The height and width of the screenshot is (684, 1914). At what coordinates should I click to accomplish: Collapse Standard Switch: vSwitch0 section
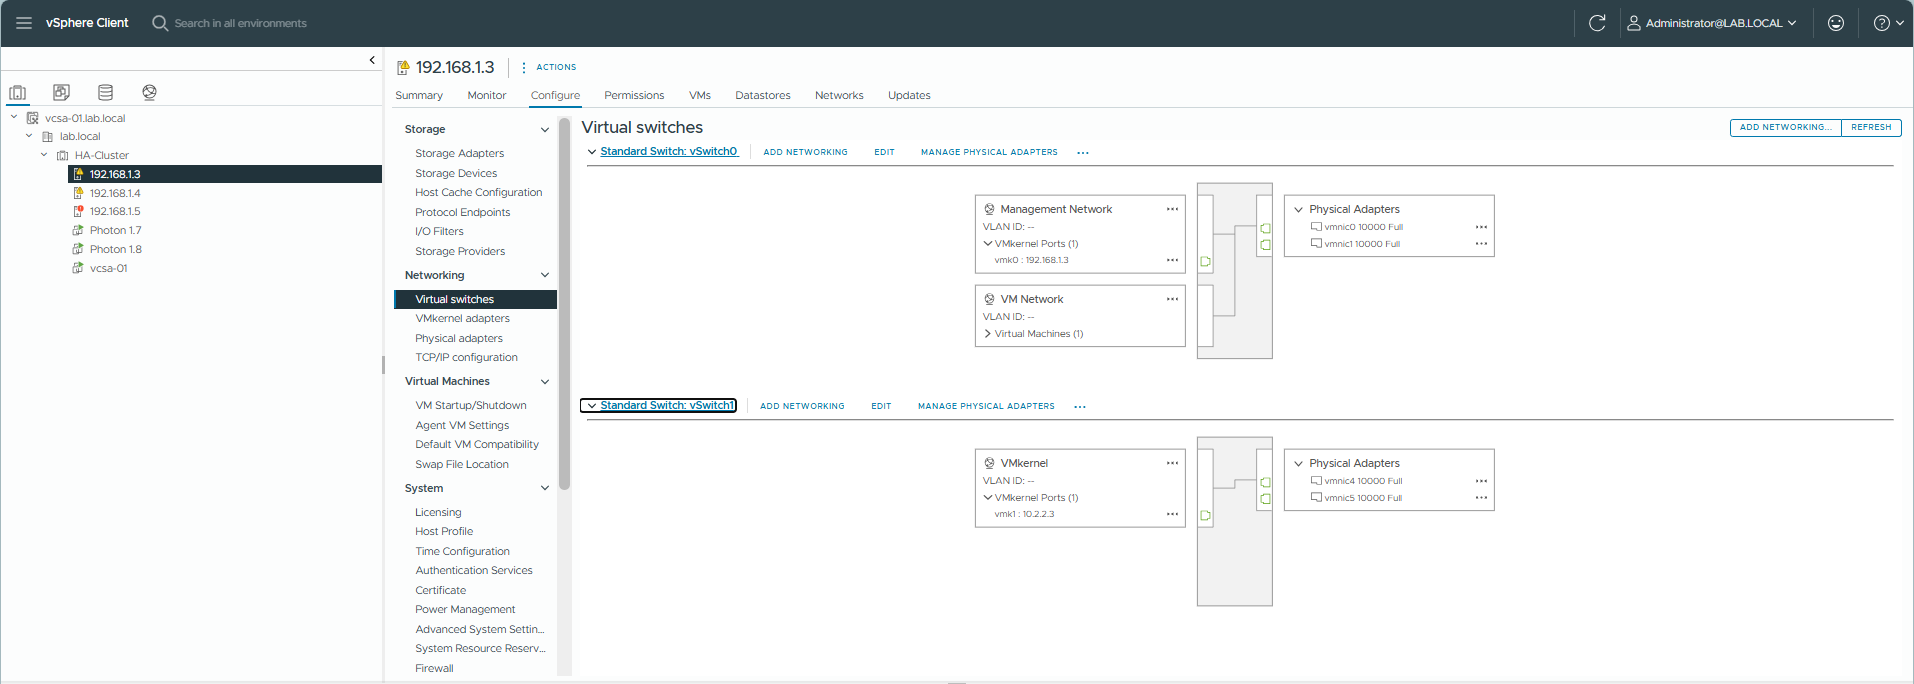click(592, 152)
